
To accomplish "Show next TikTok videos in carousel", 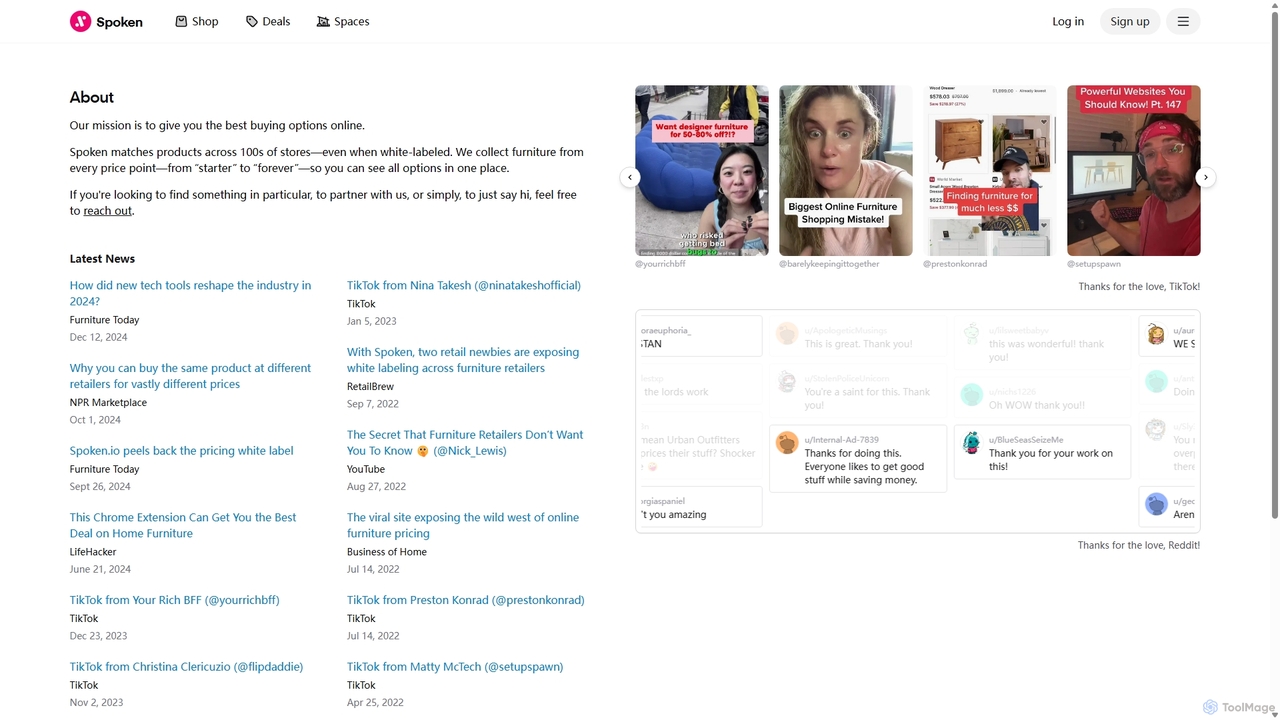I will (1206, 177).
